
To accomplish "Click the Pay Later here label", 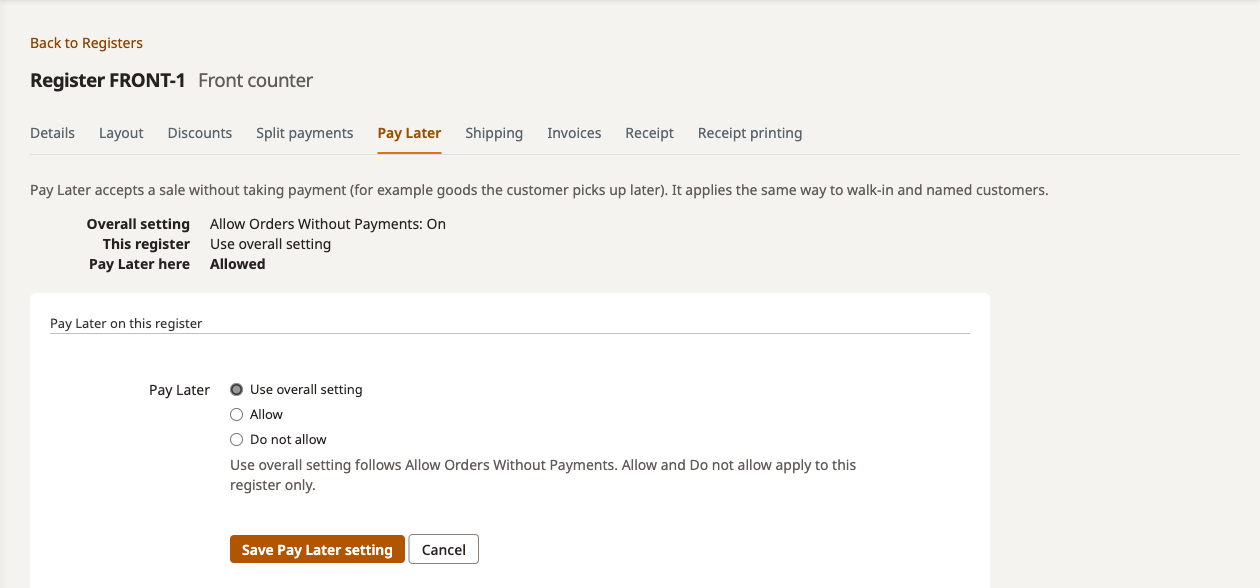I will click(x=139, y=264).
